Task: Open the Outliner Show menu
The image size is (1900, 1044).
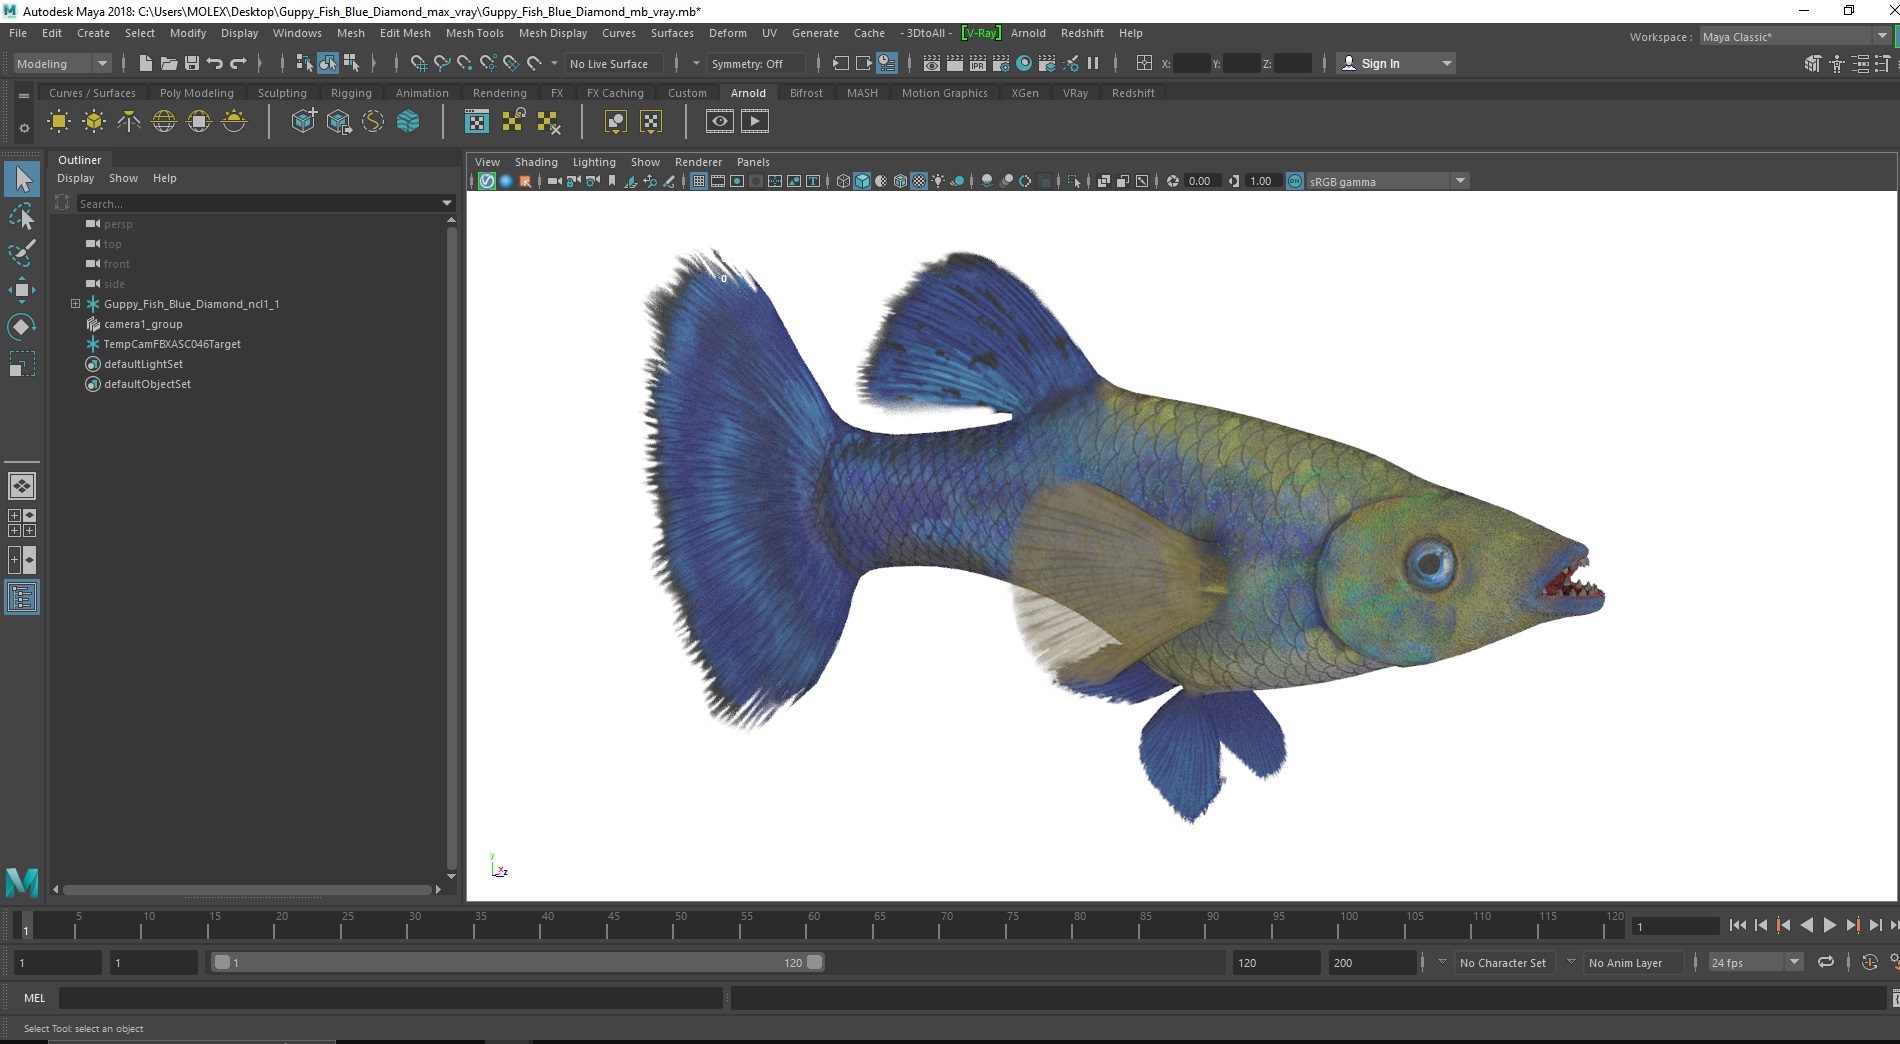Action: point(123,178)
